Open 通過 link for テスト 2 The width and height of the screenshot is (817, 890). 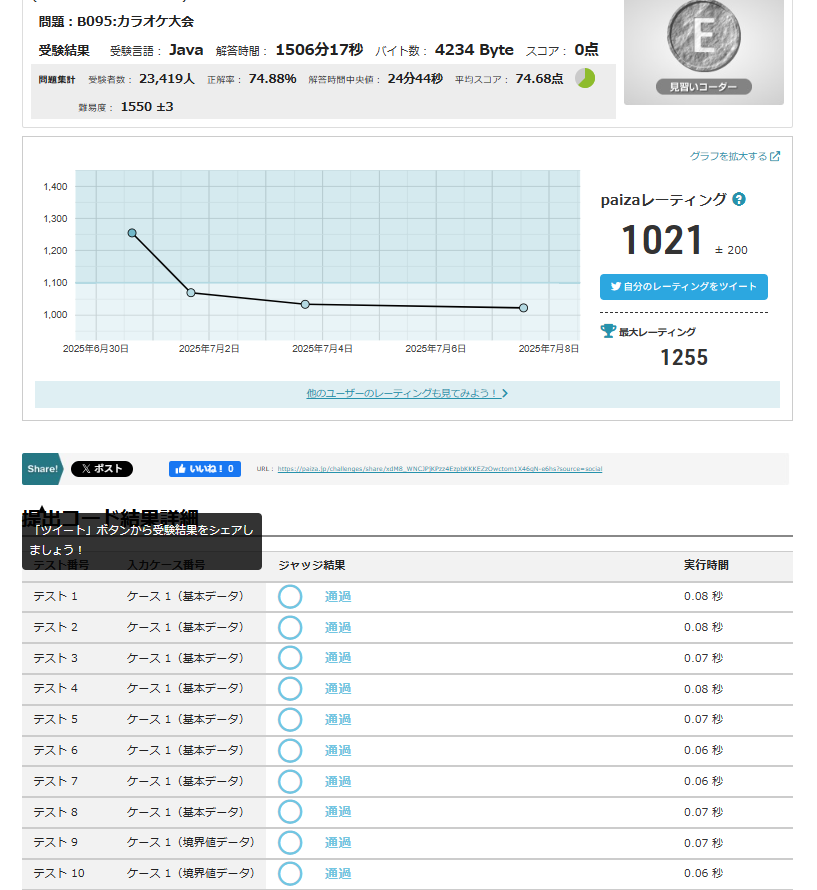coord(338,628)
